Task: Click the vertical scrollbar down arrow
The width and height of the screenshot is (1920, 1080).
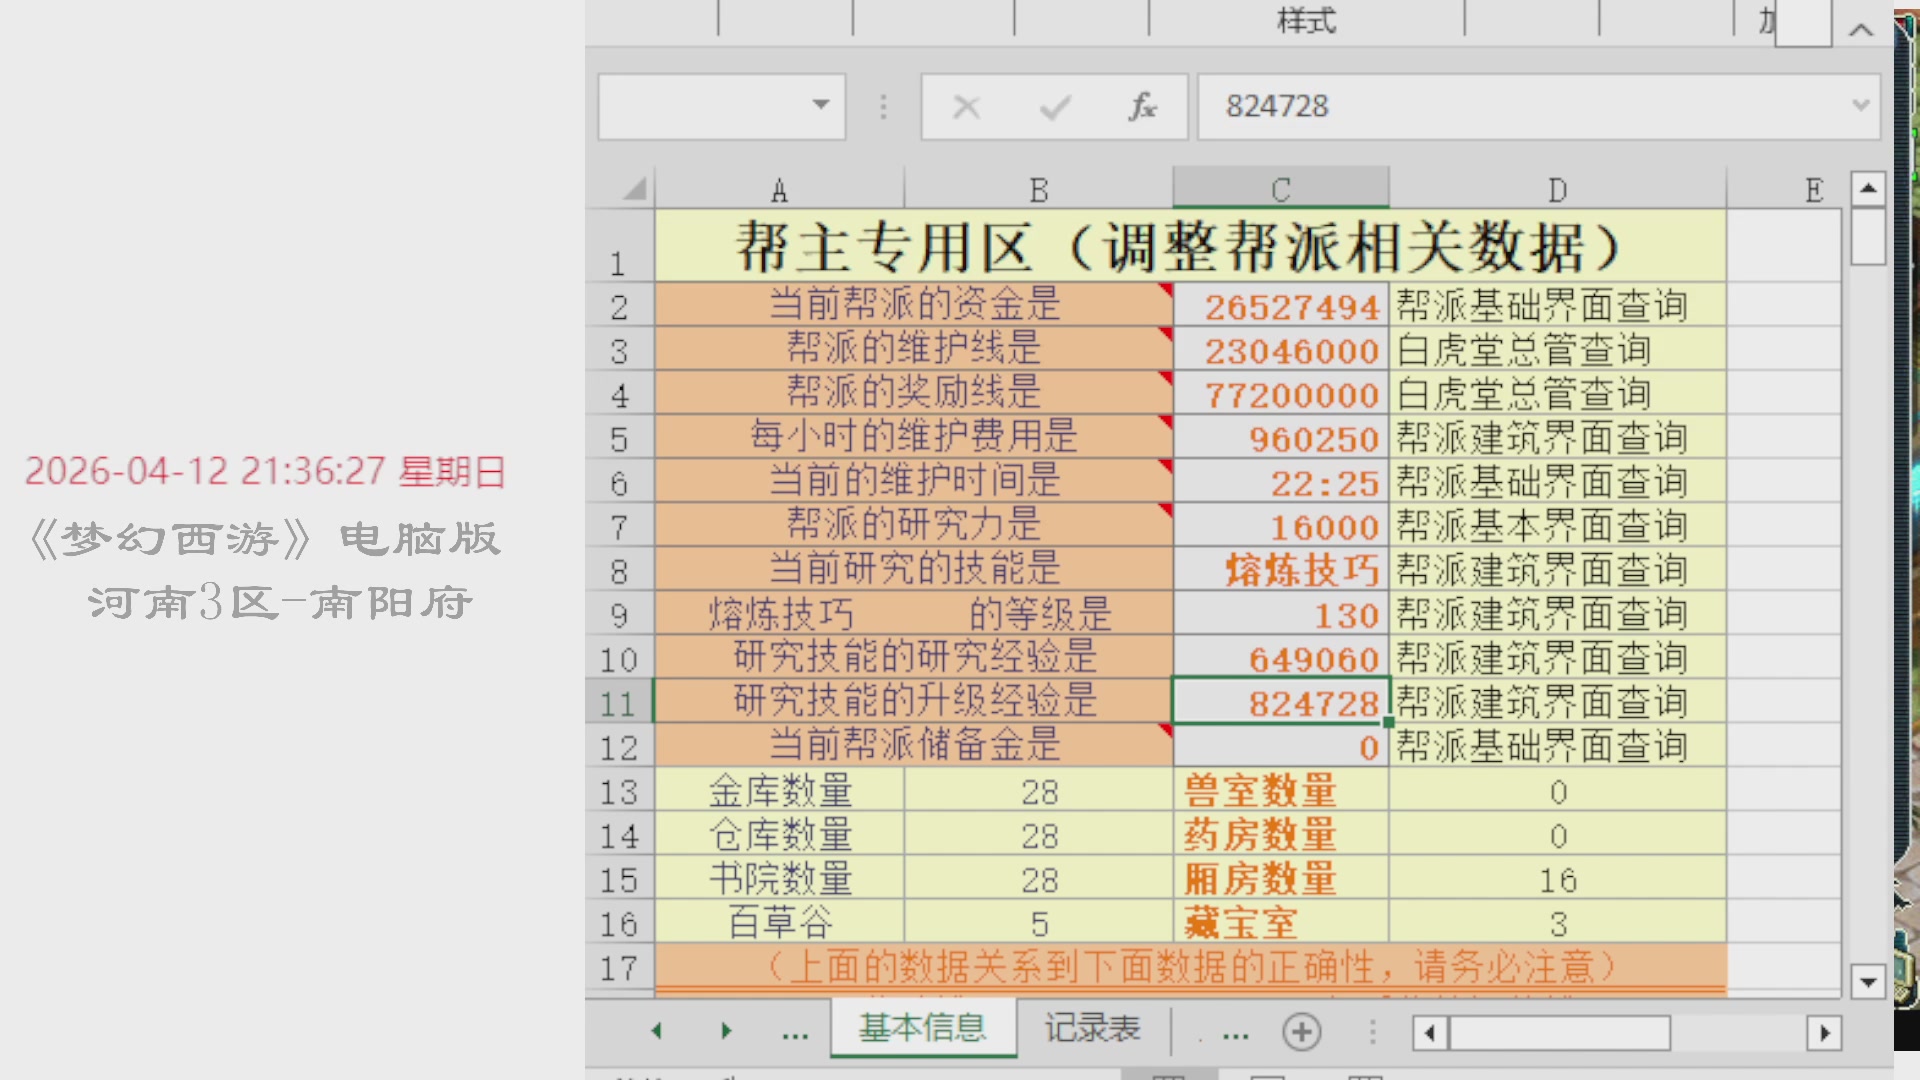Action: point(1867,981)
